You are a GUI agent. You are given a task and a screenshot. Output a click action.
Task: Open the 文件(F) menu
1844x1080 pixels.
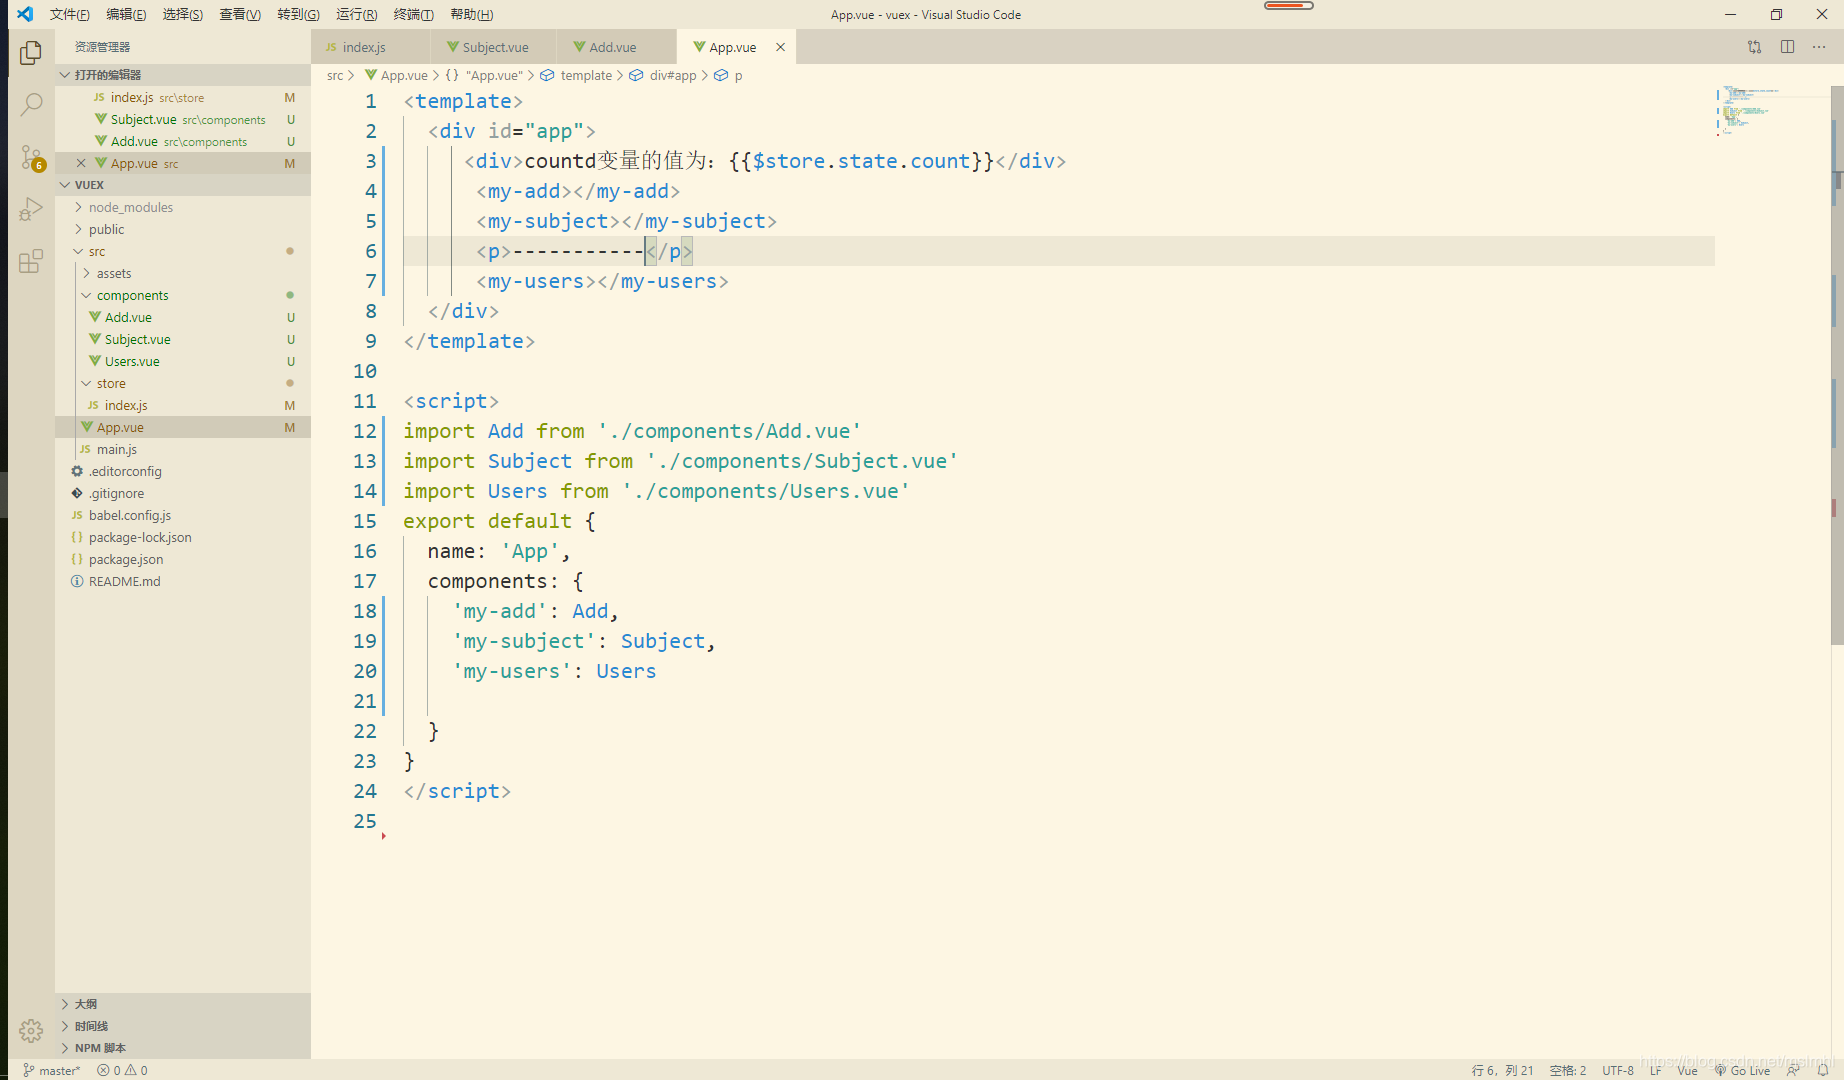point(69,14)
